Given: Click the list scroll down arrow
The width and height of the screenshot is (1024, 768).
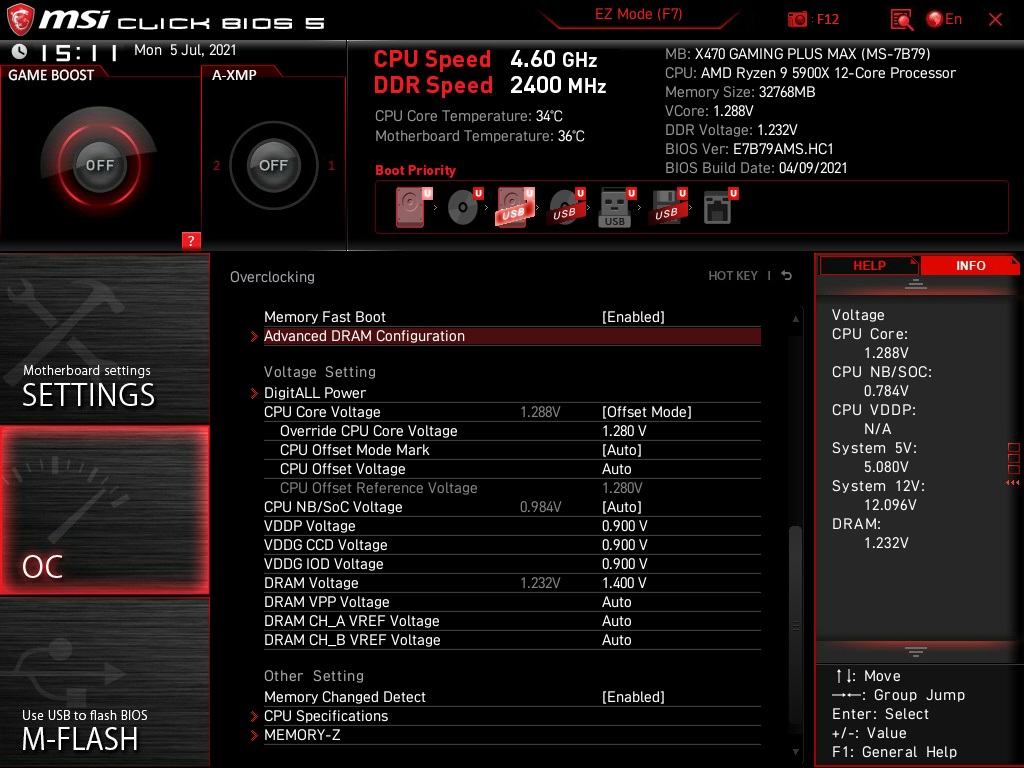Looking at the screenshot, I should [x=795, y=752].
